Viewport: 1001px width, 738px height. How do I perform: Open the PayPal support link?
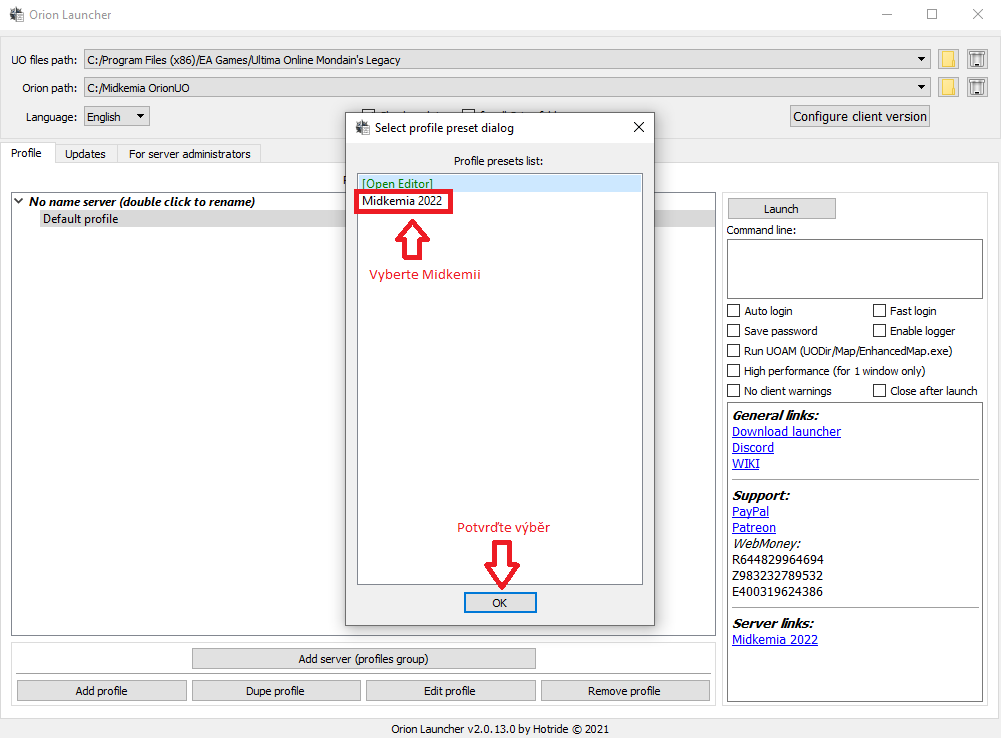click(750, 511)
